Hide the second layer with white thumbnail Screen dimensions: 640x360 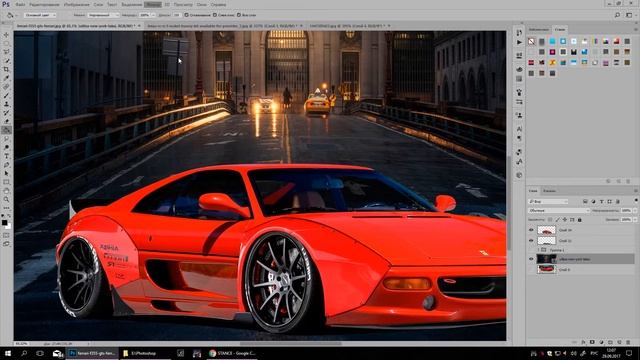click(531, 240)
